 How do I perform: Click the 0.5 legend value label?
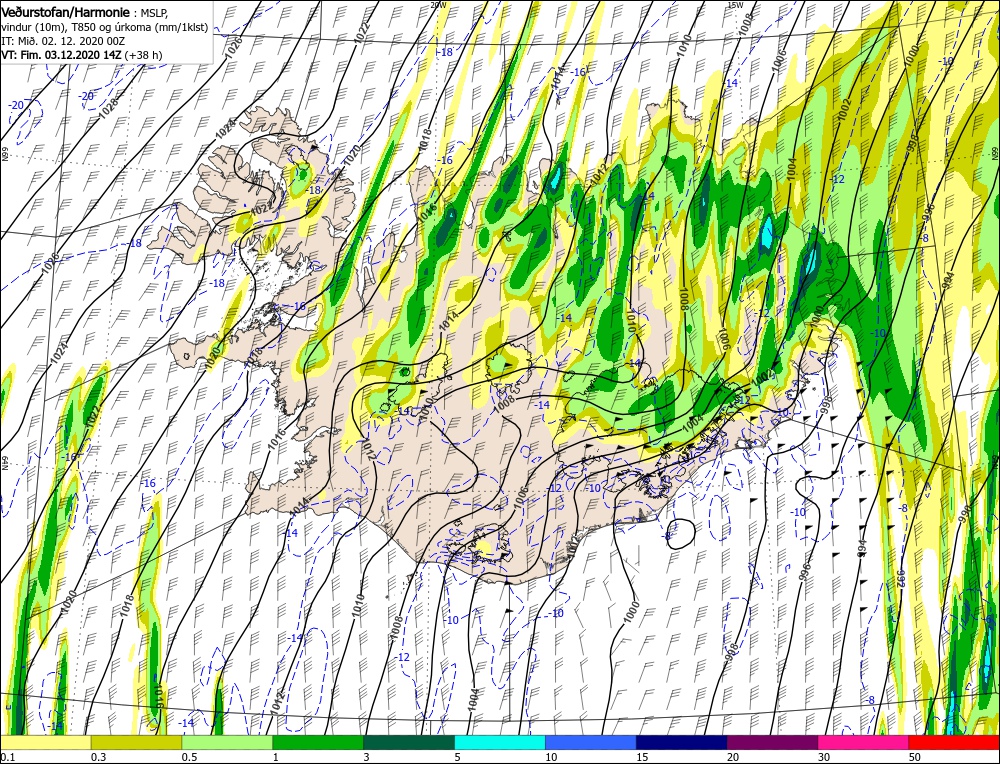pyautogui.click(x=189, y=757)
